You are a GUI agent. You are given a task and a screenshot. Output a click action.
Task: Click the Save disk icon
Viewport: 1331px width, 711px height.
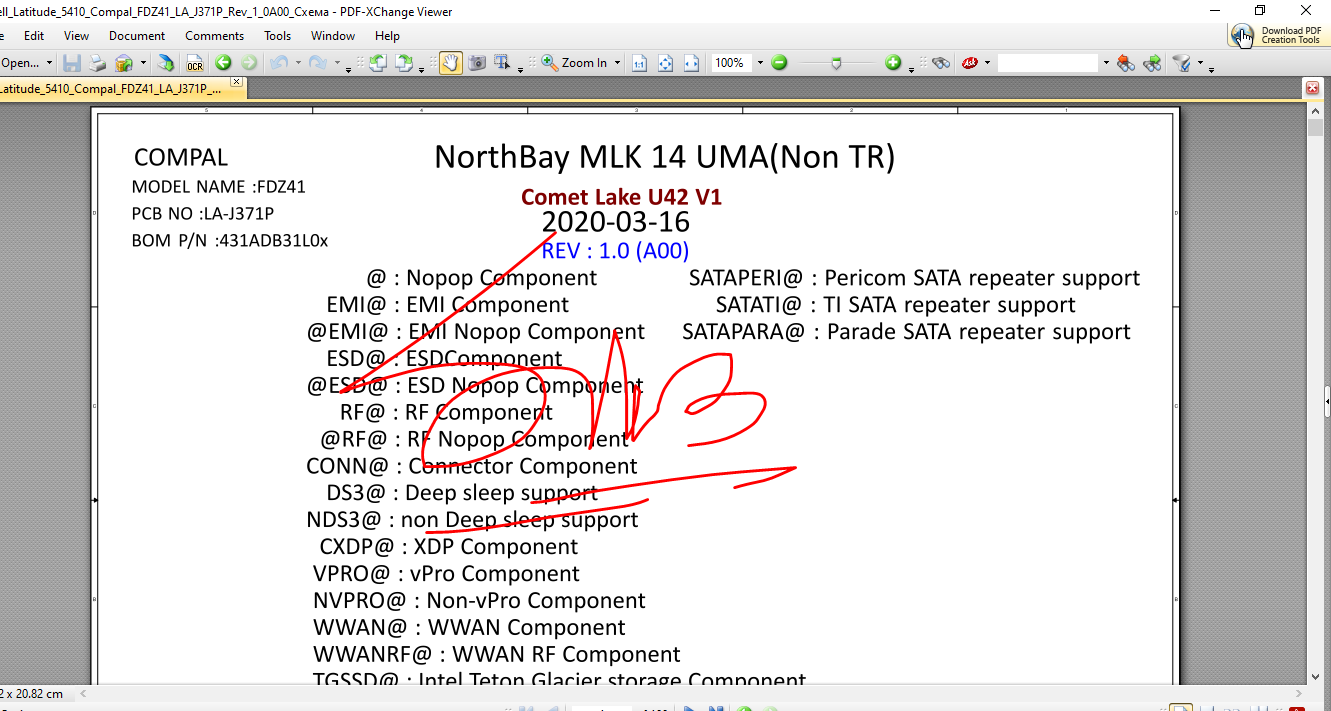tap(72, 63)
